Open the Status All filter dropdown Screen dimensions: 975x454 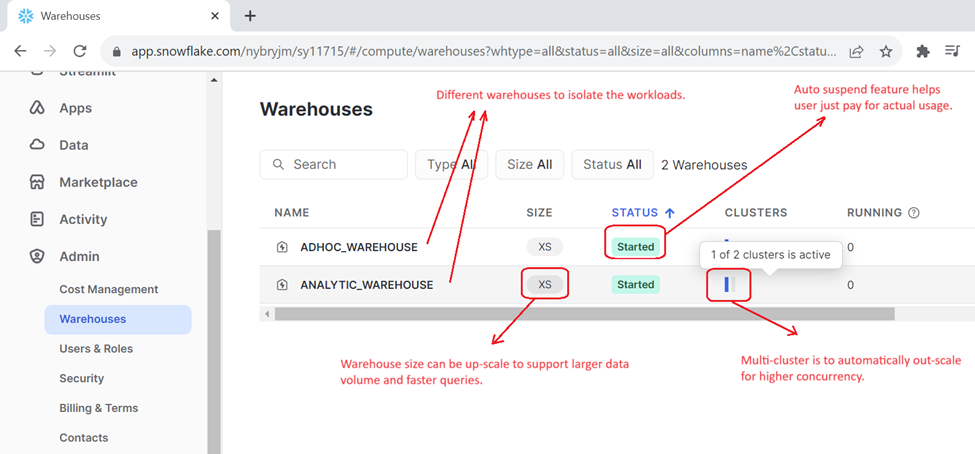pos(612,164)
